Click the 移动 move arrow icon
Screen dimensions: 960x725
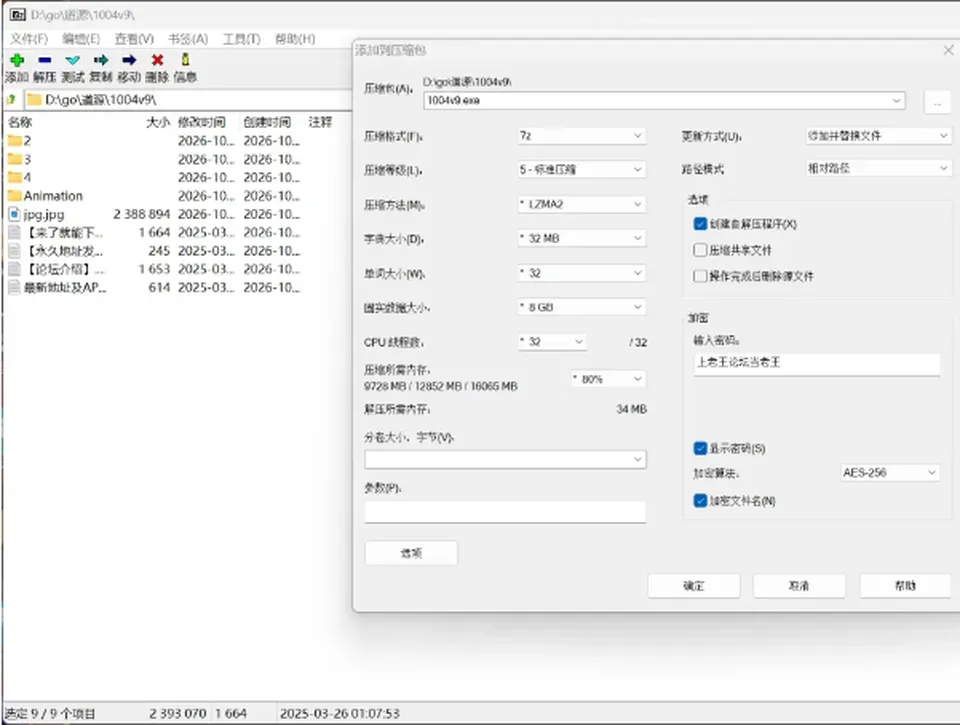(129, 60)
